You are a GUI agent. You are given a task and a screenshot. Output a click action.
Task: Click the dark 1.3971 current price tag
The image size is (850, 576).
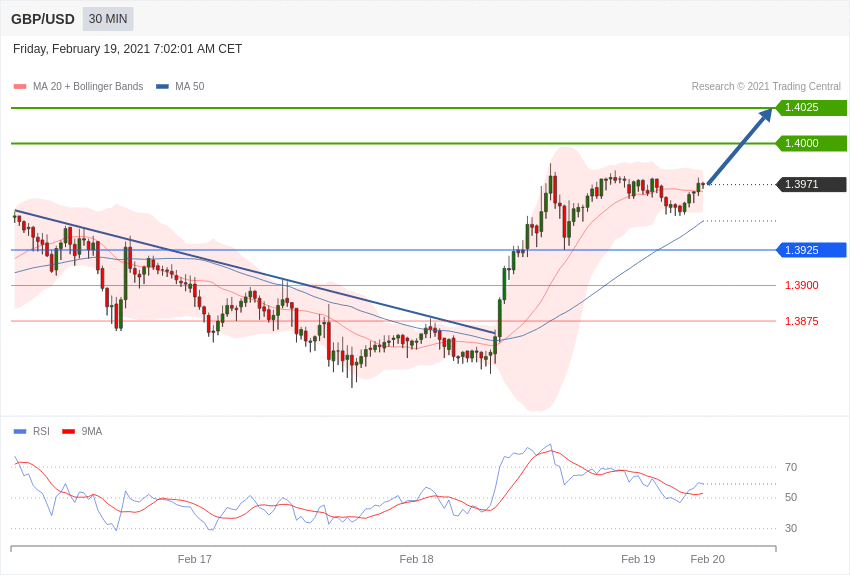[x=811, y=184]
